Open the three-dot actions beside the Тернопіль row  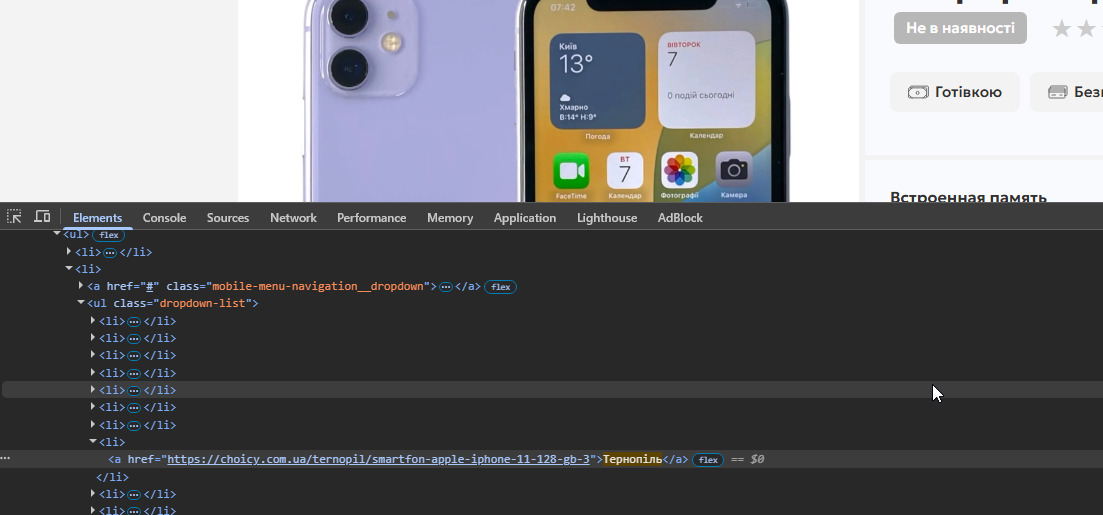(6, 459)
